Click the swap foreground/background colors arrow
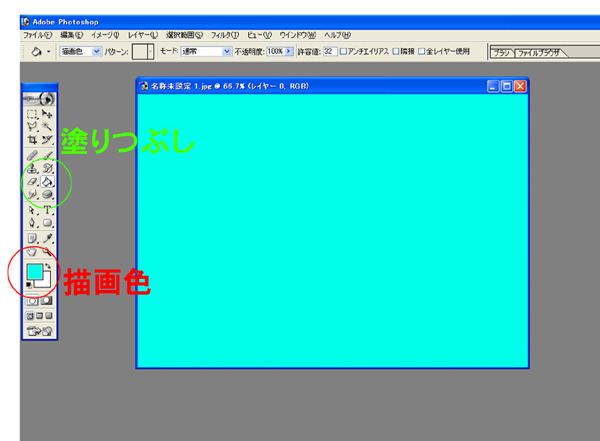The height and width of the screenshot is (441, 600). pos(48,266)
